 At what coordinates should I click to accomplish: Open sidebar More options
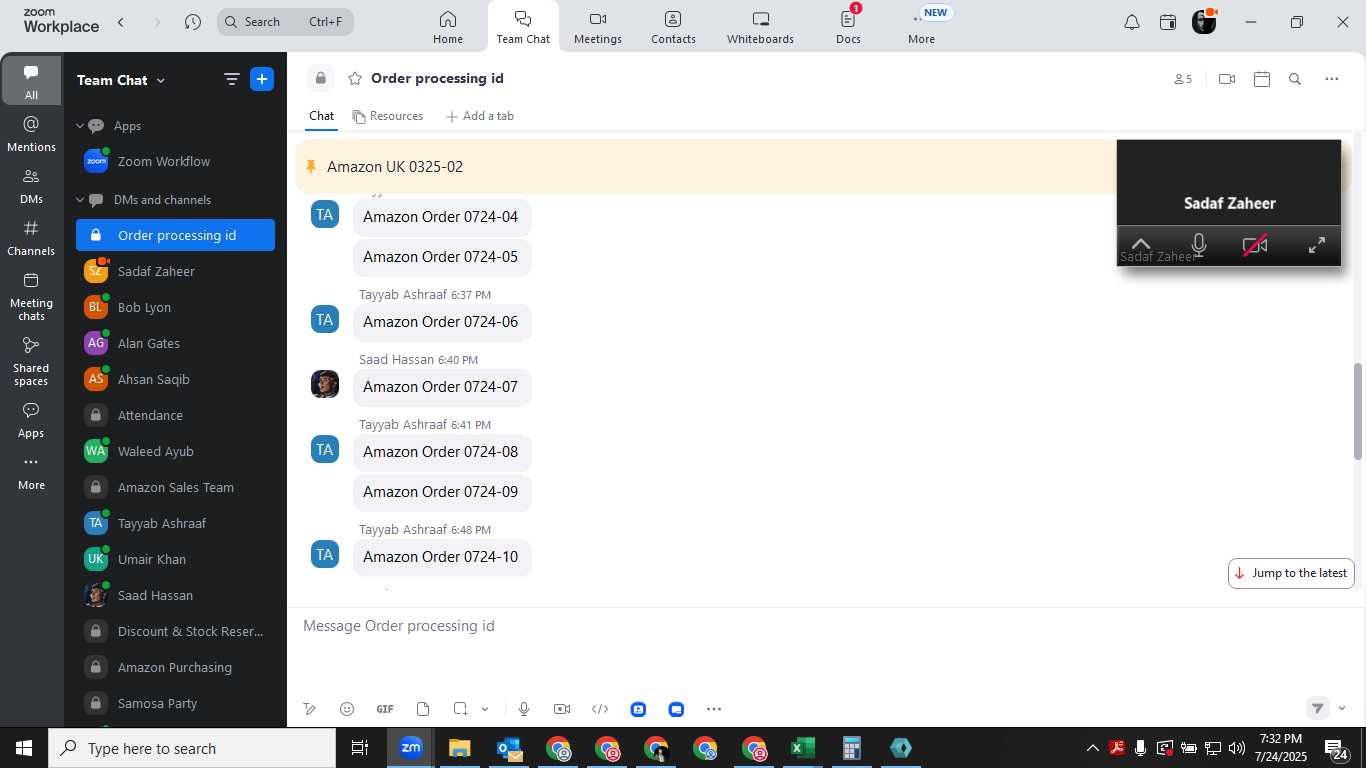(31, 472)
